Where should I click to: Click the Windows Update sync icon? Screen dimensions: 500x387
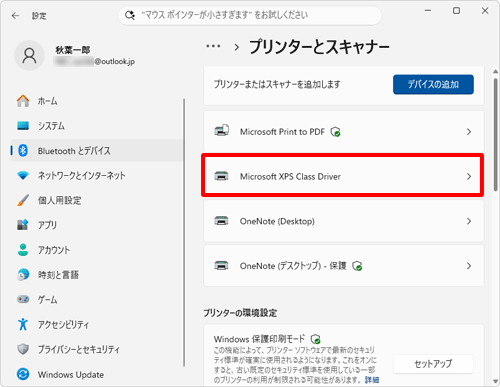coord(23,374)
